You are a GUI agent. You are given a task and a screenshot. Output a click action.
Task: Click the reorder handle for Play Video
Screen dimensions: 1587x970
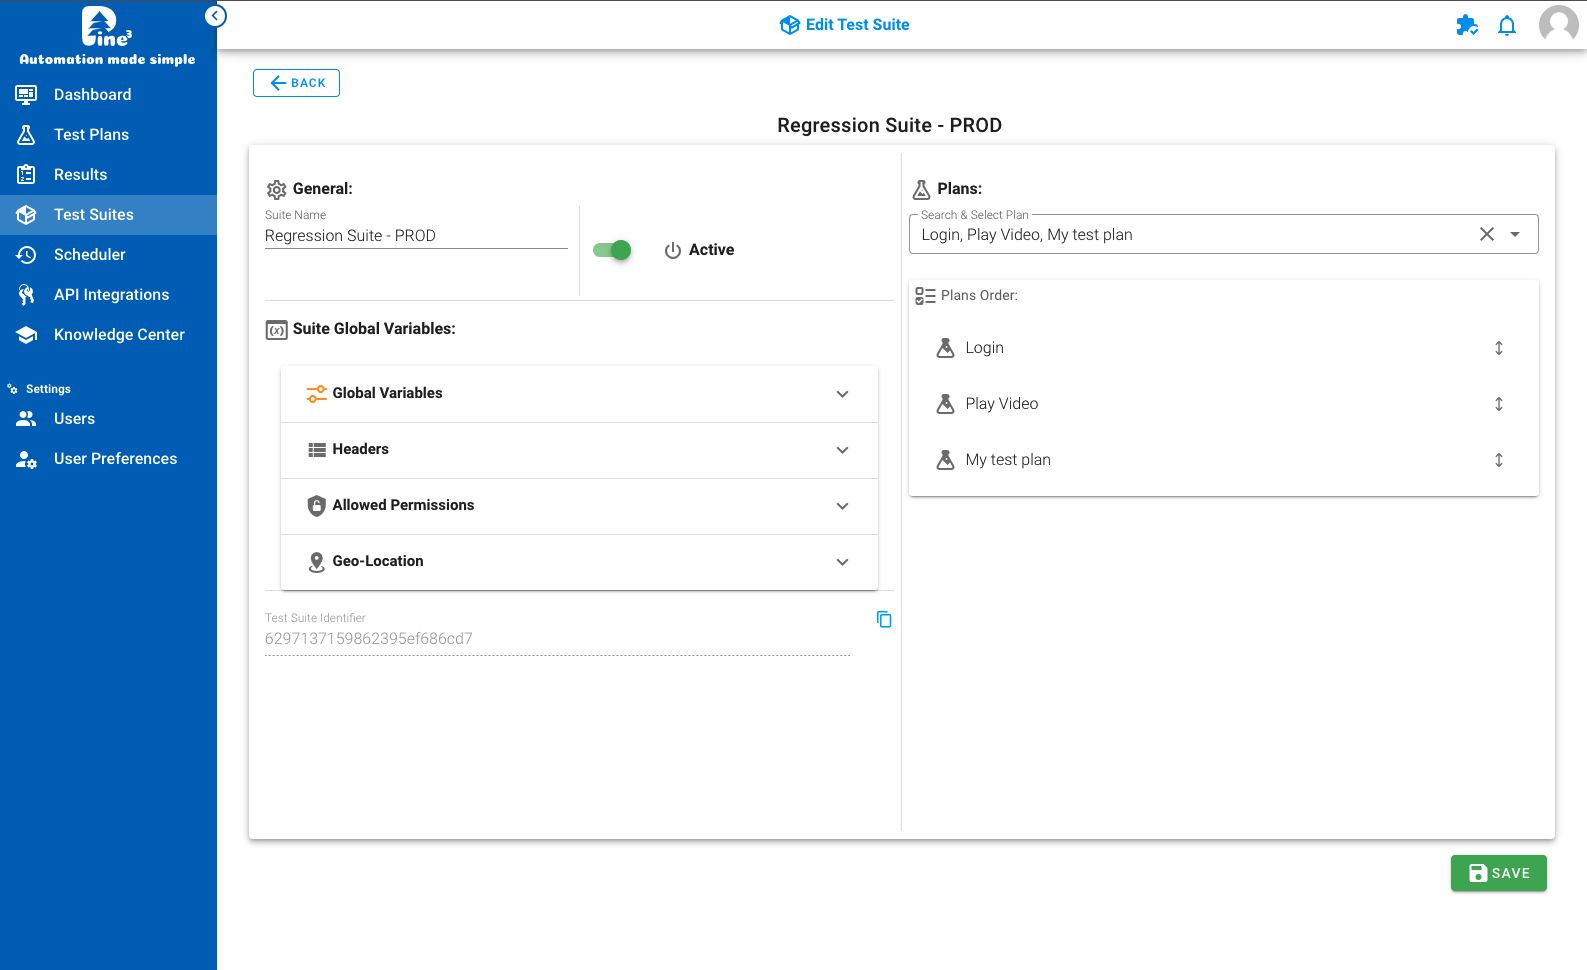pos(1498,404)
